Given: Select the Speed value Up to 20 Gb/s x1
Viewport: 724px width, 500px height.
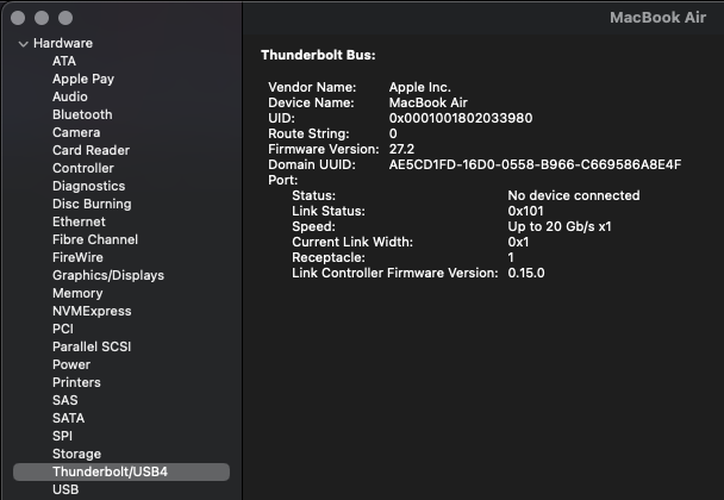Looking at the screenshot, I should click(559, 227).
